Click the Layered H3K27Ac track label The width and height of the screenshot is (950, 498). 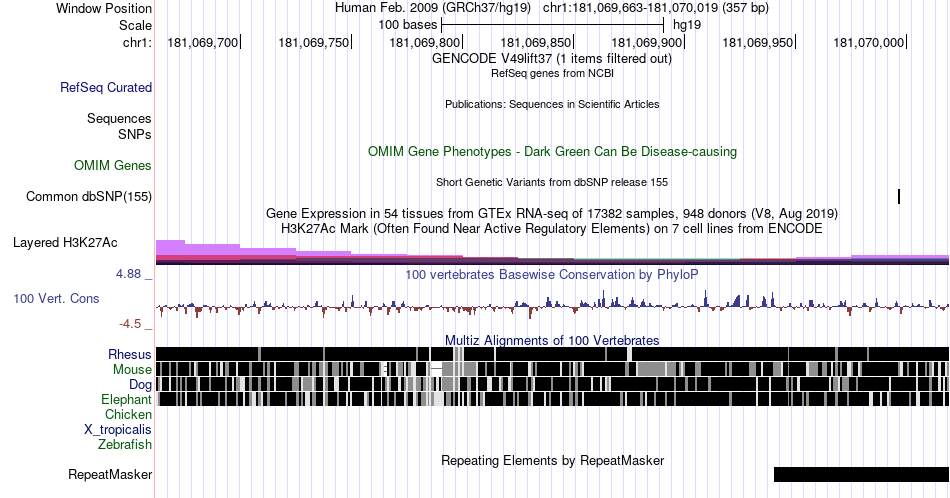tap(65, 242)
